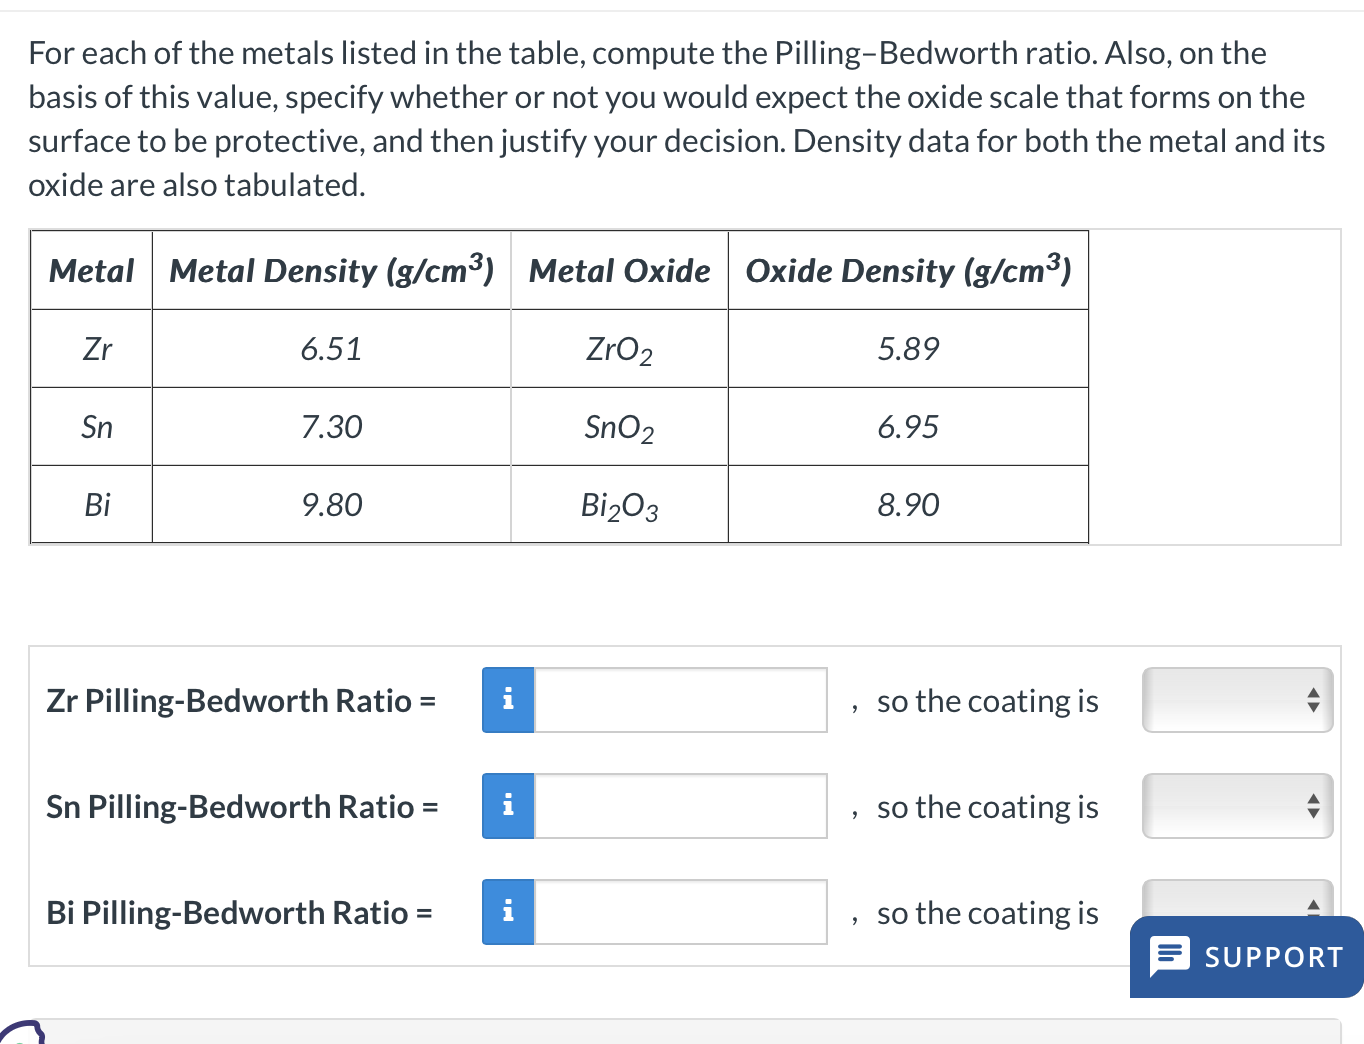
Task: Click the up arrow on the Bi coating dropdown
Action: [x=1313, y=903]
